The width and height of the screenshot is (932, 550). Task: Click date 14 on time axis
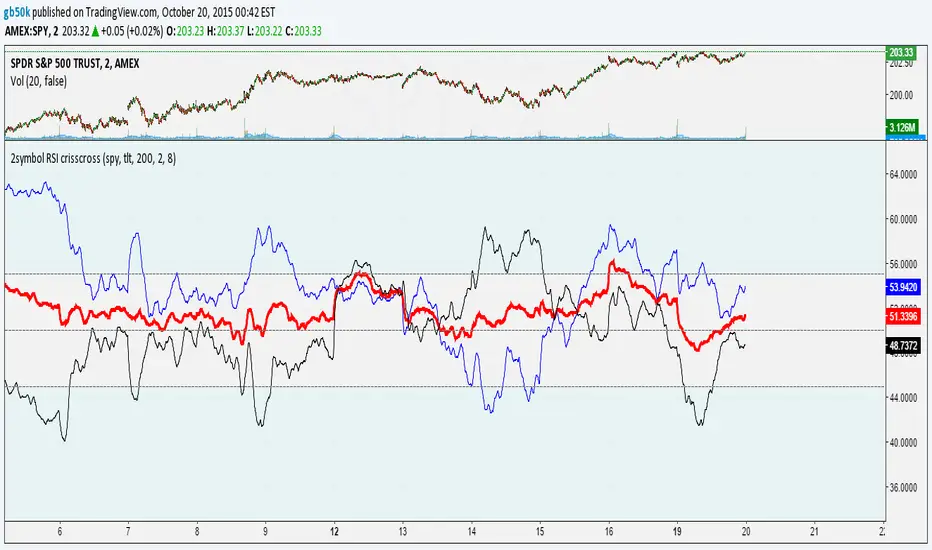coord(471,532)
